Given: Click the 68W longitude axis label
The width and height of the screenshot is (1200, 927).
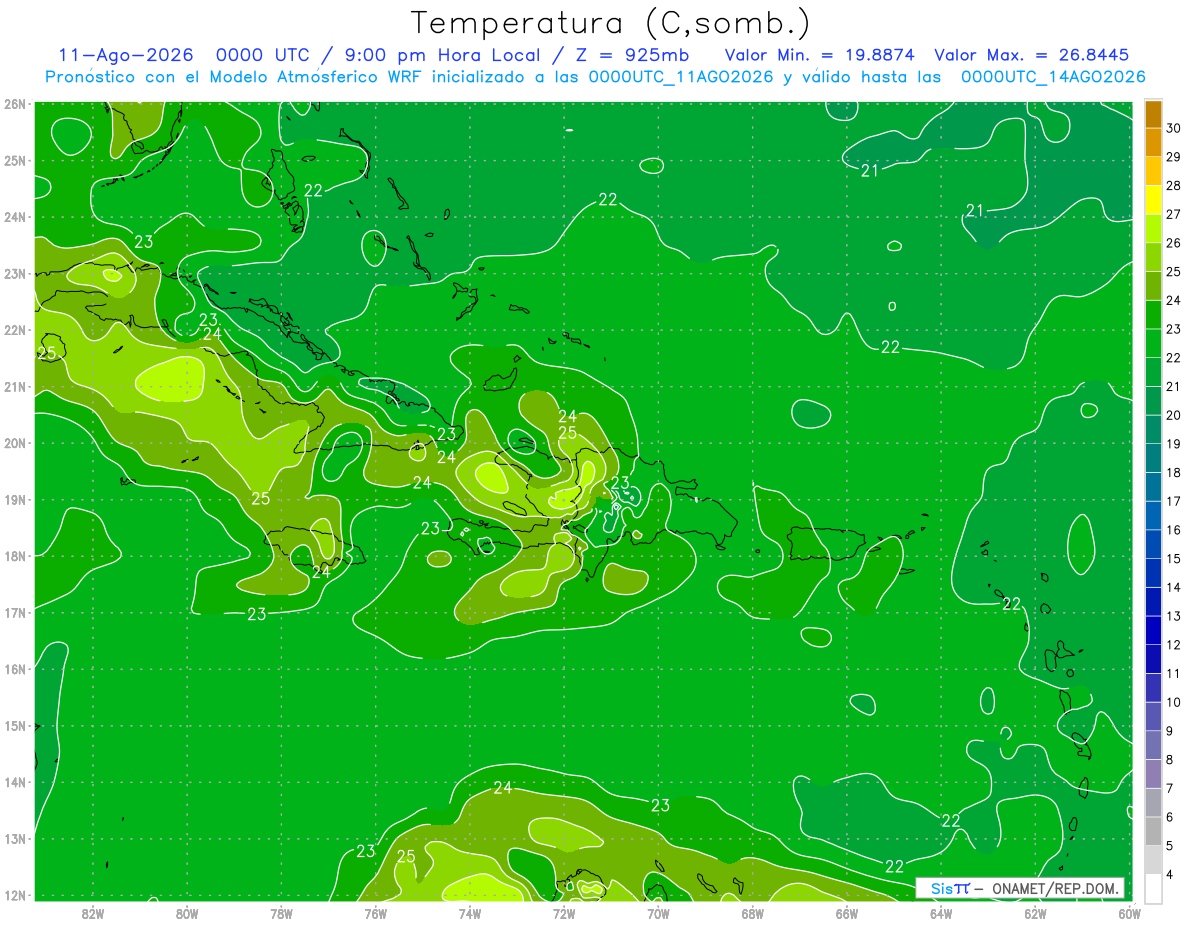Looking at the screenshot, I should (752, 913).
